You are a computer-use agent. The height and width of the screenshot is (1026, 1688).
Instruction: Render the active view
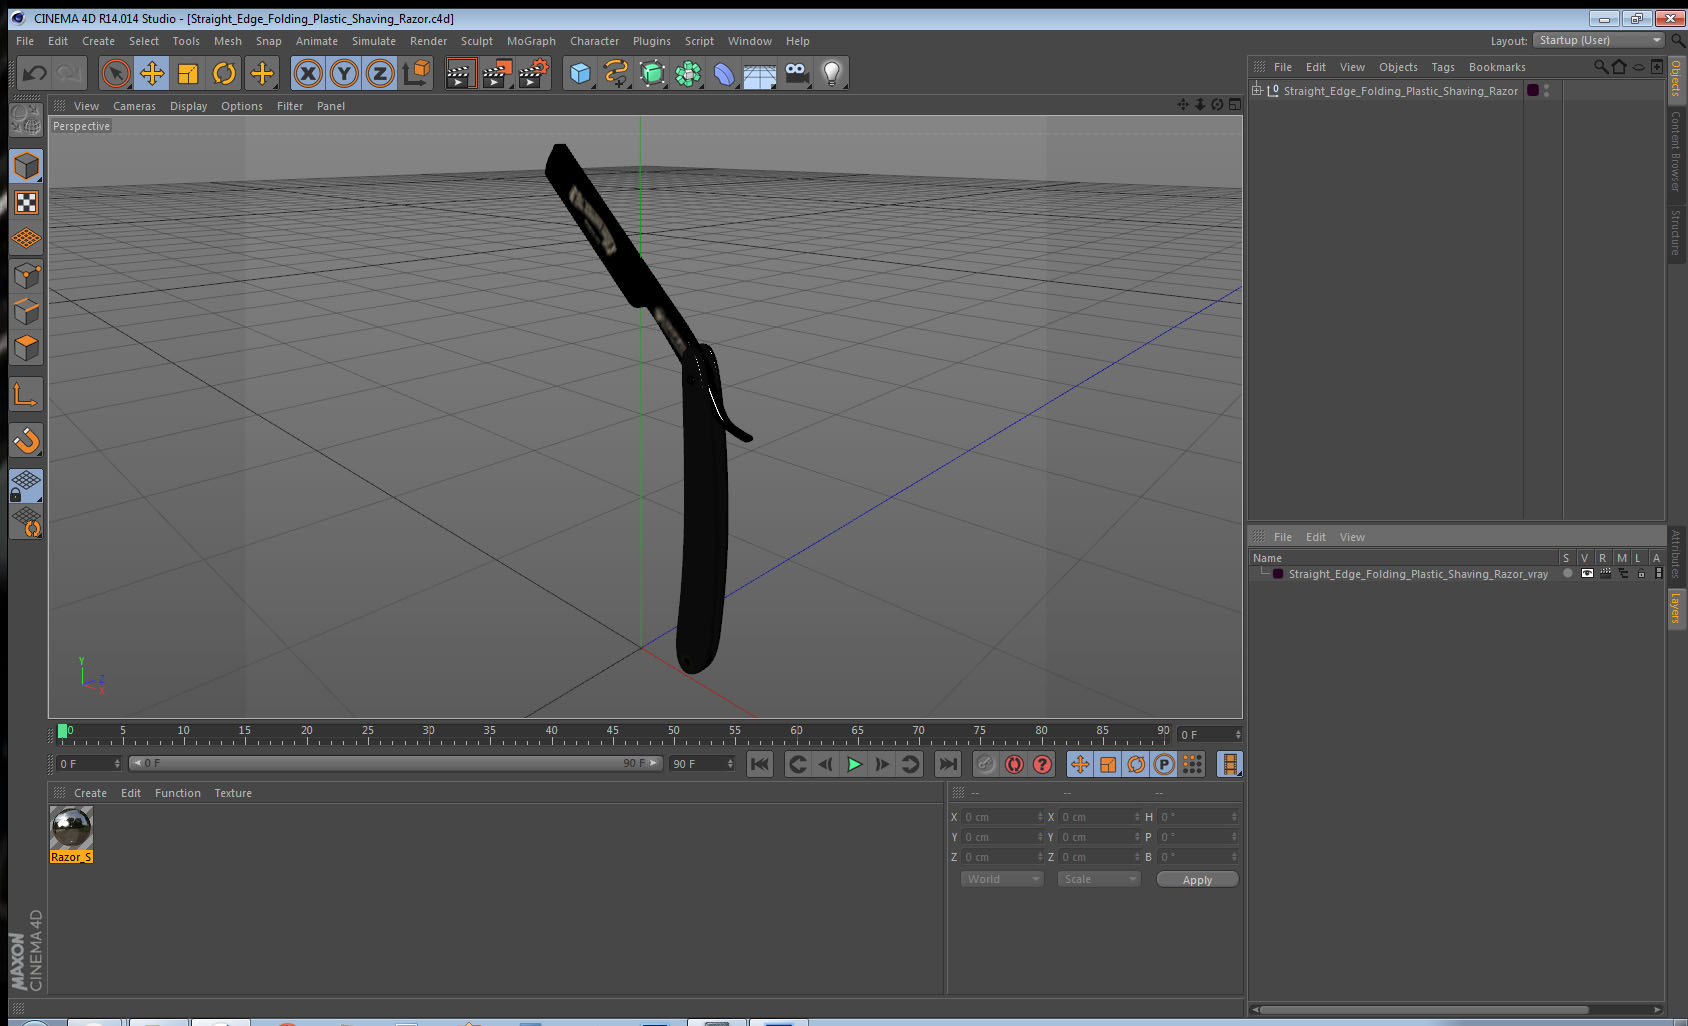pyautogui.click(x=459, y=73)
